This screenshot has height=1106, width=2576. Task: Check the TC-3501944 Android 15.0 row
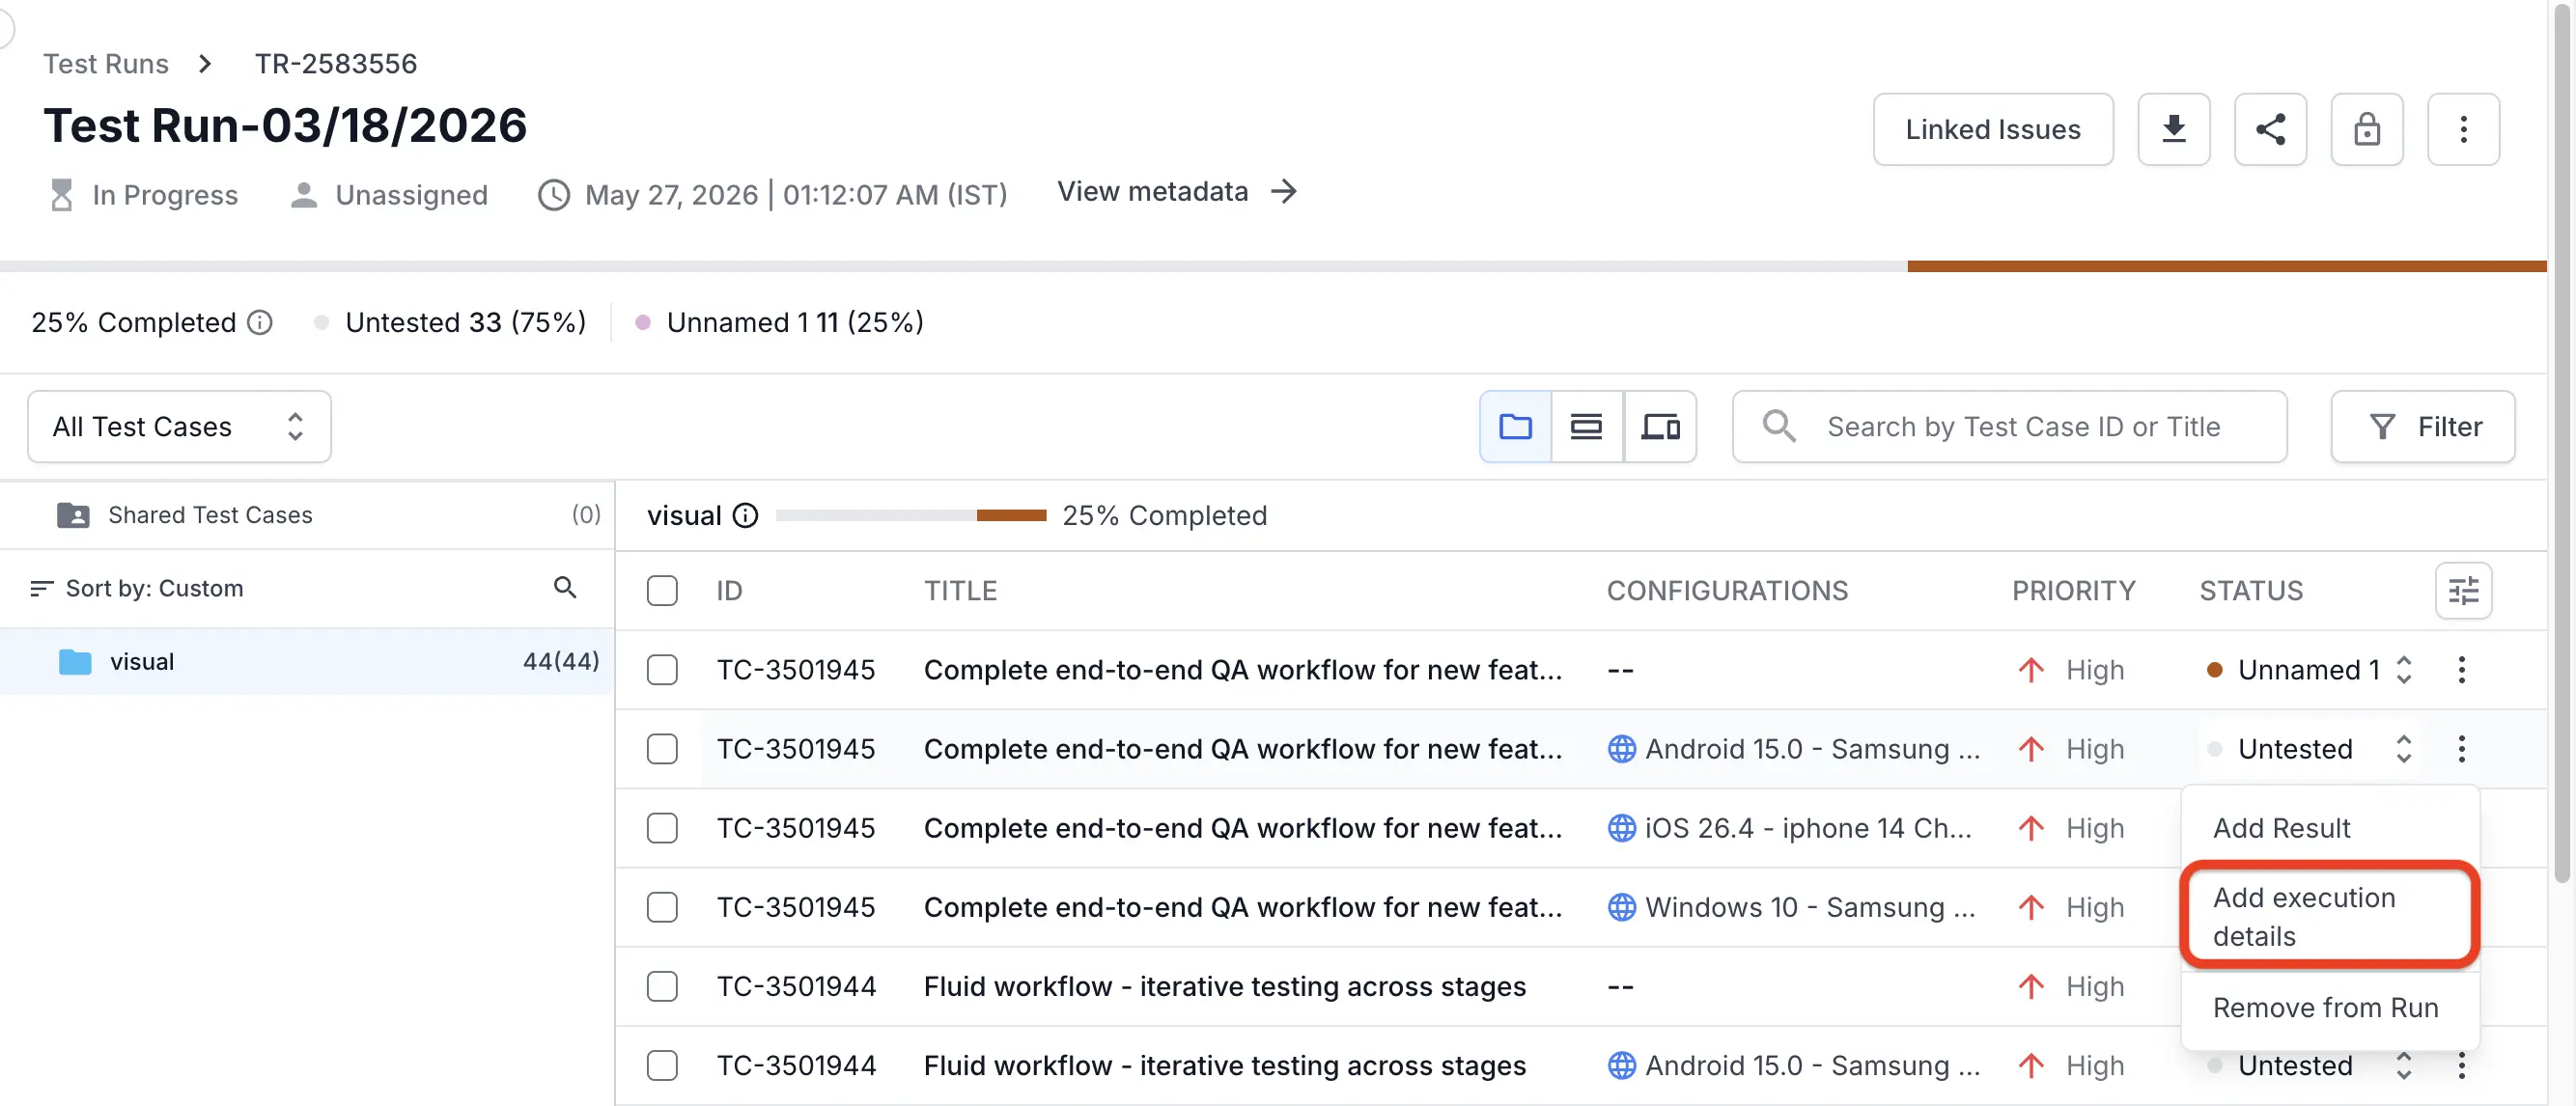click(x=662, y=1065)
